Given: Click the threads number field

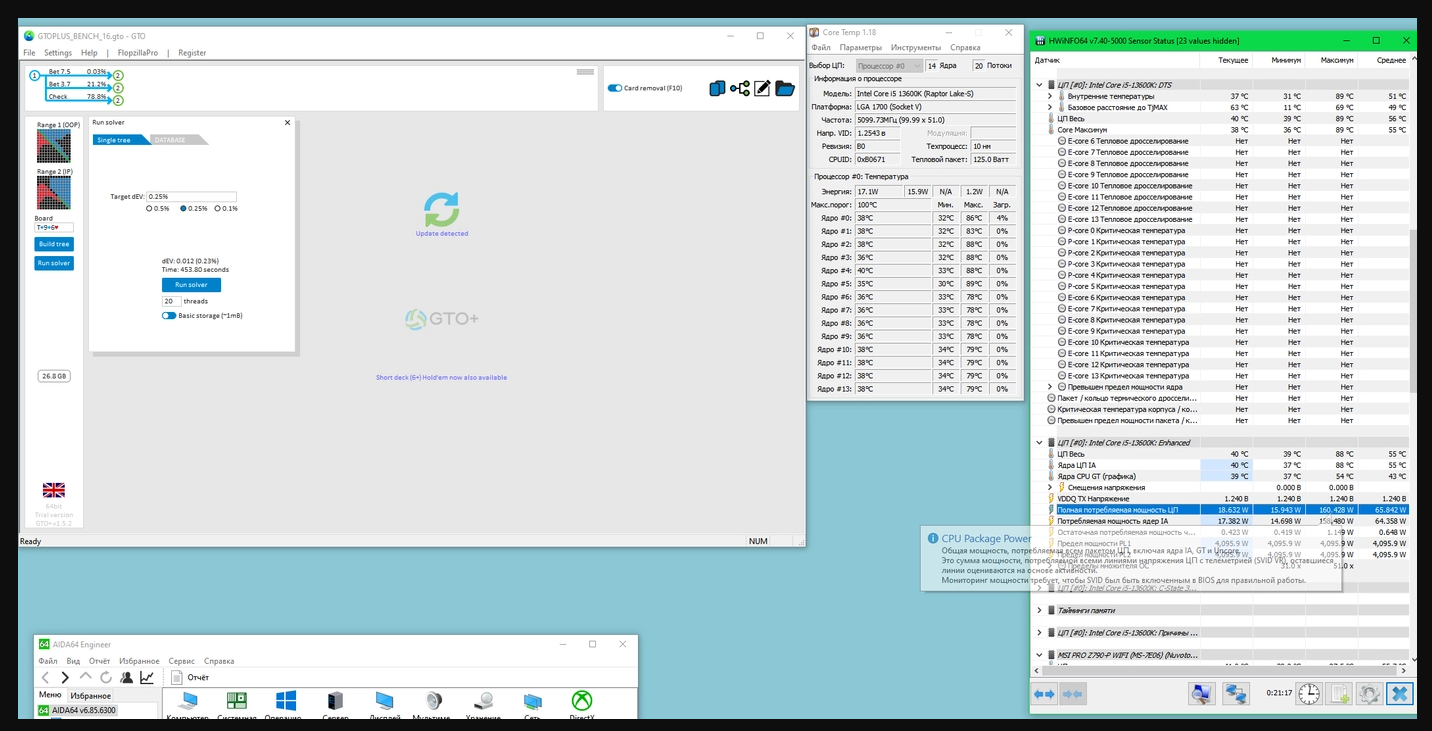Looking at the screenshot, I should click(171, 301).
